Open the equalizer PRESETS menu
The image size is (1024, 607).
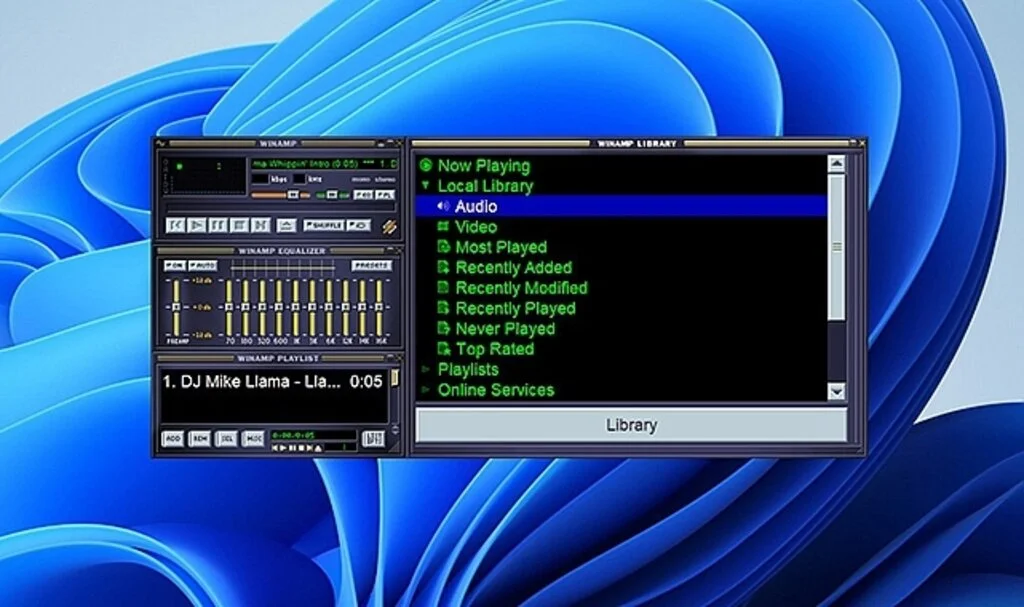click(372, 265)
